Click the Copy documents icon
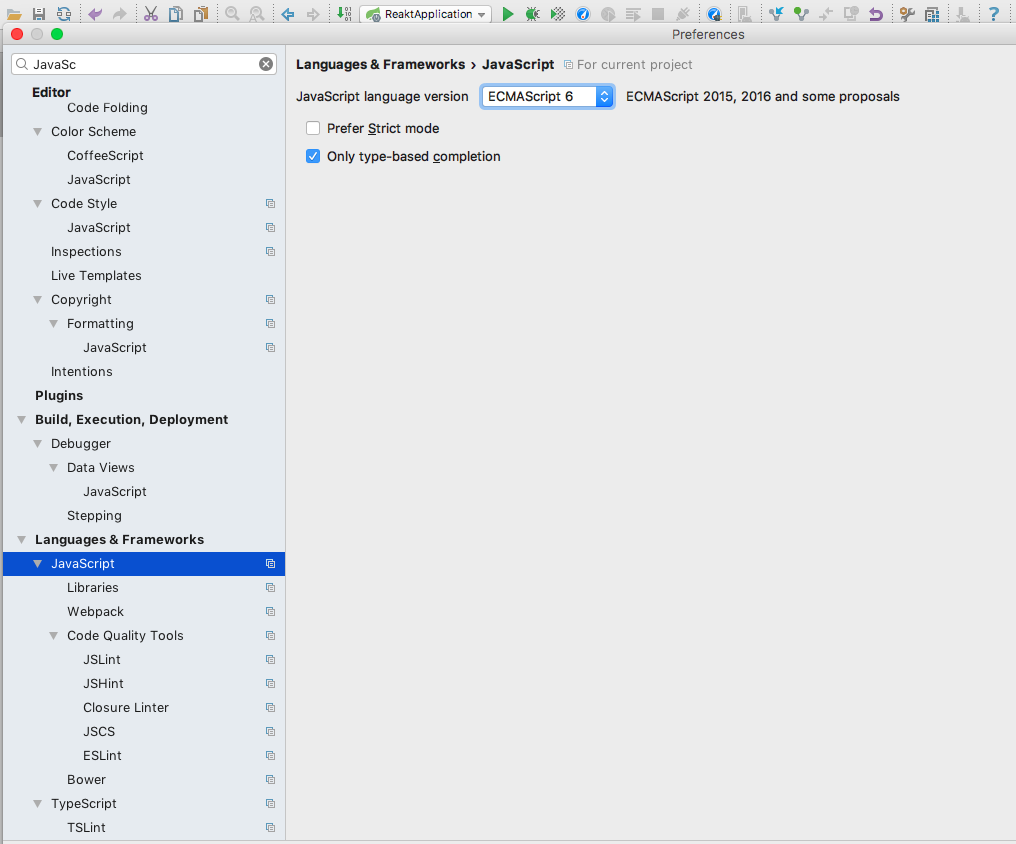This screenshot has width=1016, height=844. coord(176,14)
